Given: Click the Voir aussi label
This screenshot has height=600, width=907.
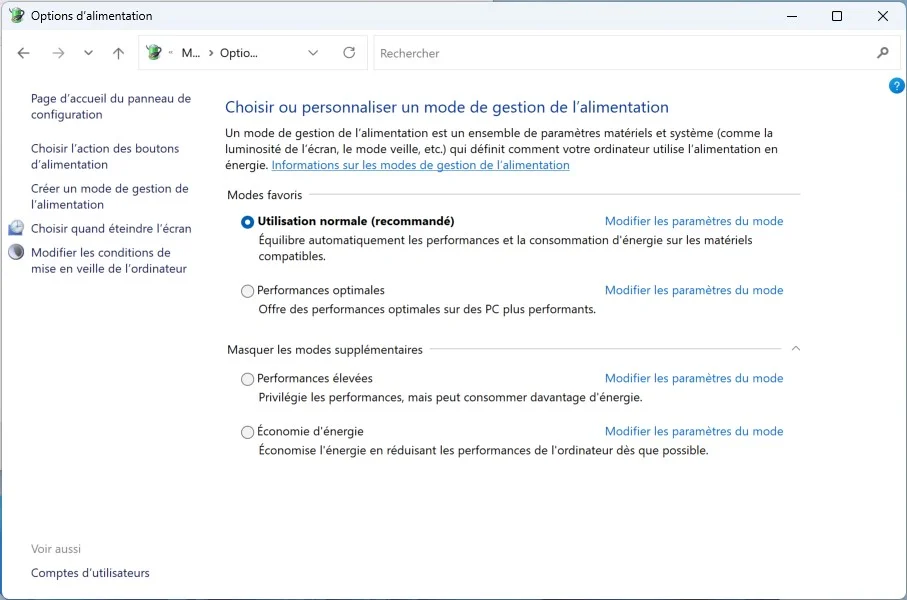Looking at the screenshot, I should pos(56,549).
